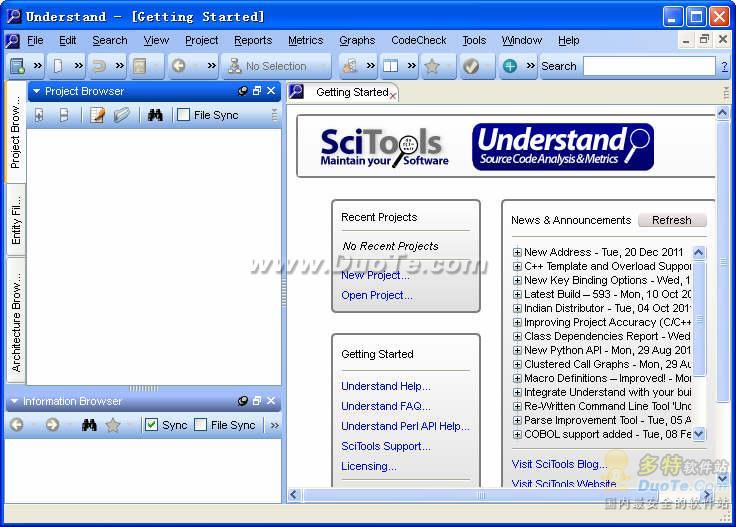736x527 pixels.
Task: Click the collapse all icon in Project Browser
Action: click(x=64, y=115)
